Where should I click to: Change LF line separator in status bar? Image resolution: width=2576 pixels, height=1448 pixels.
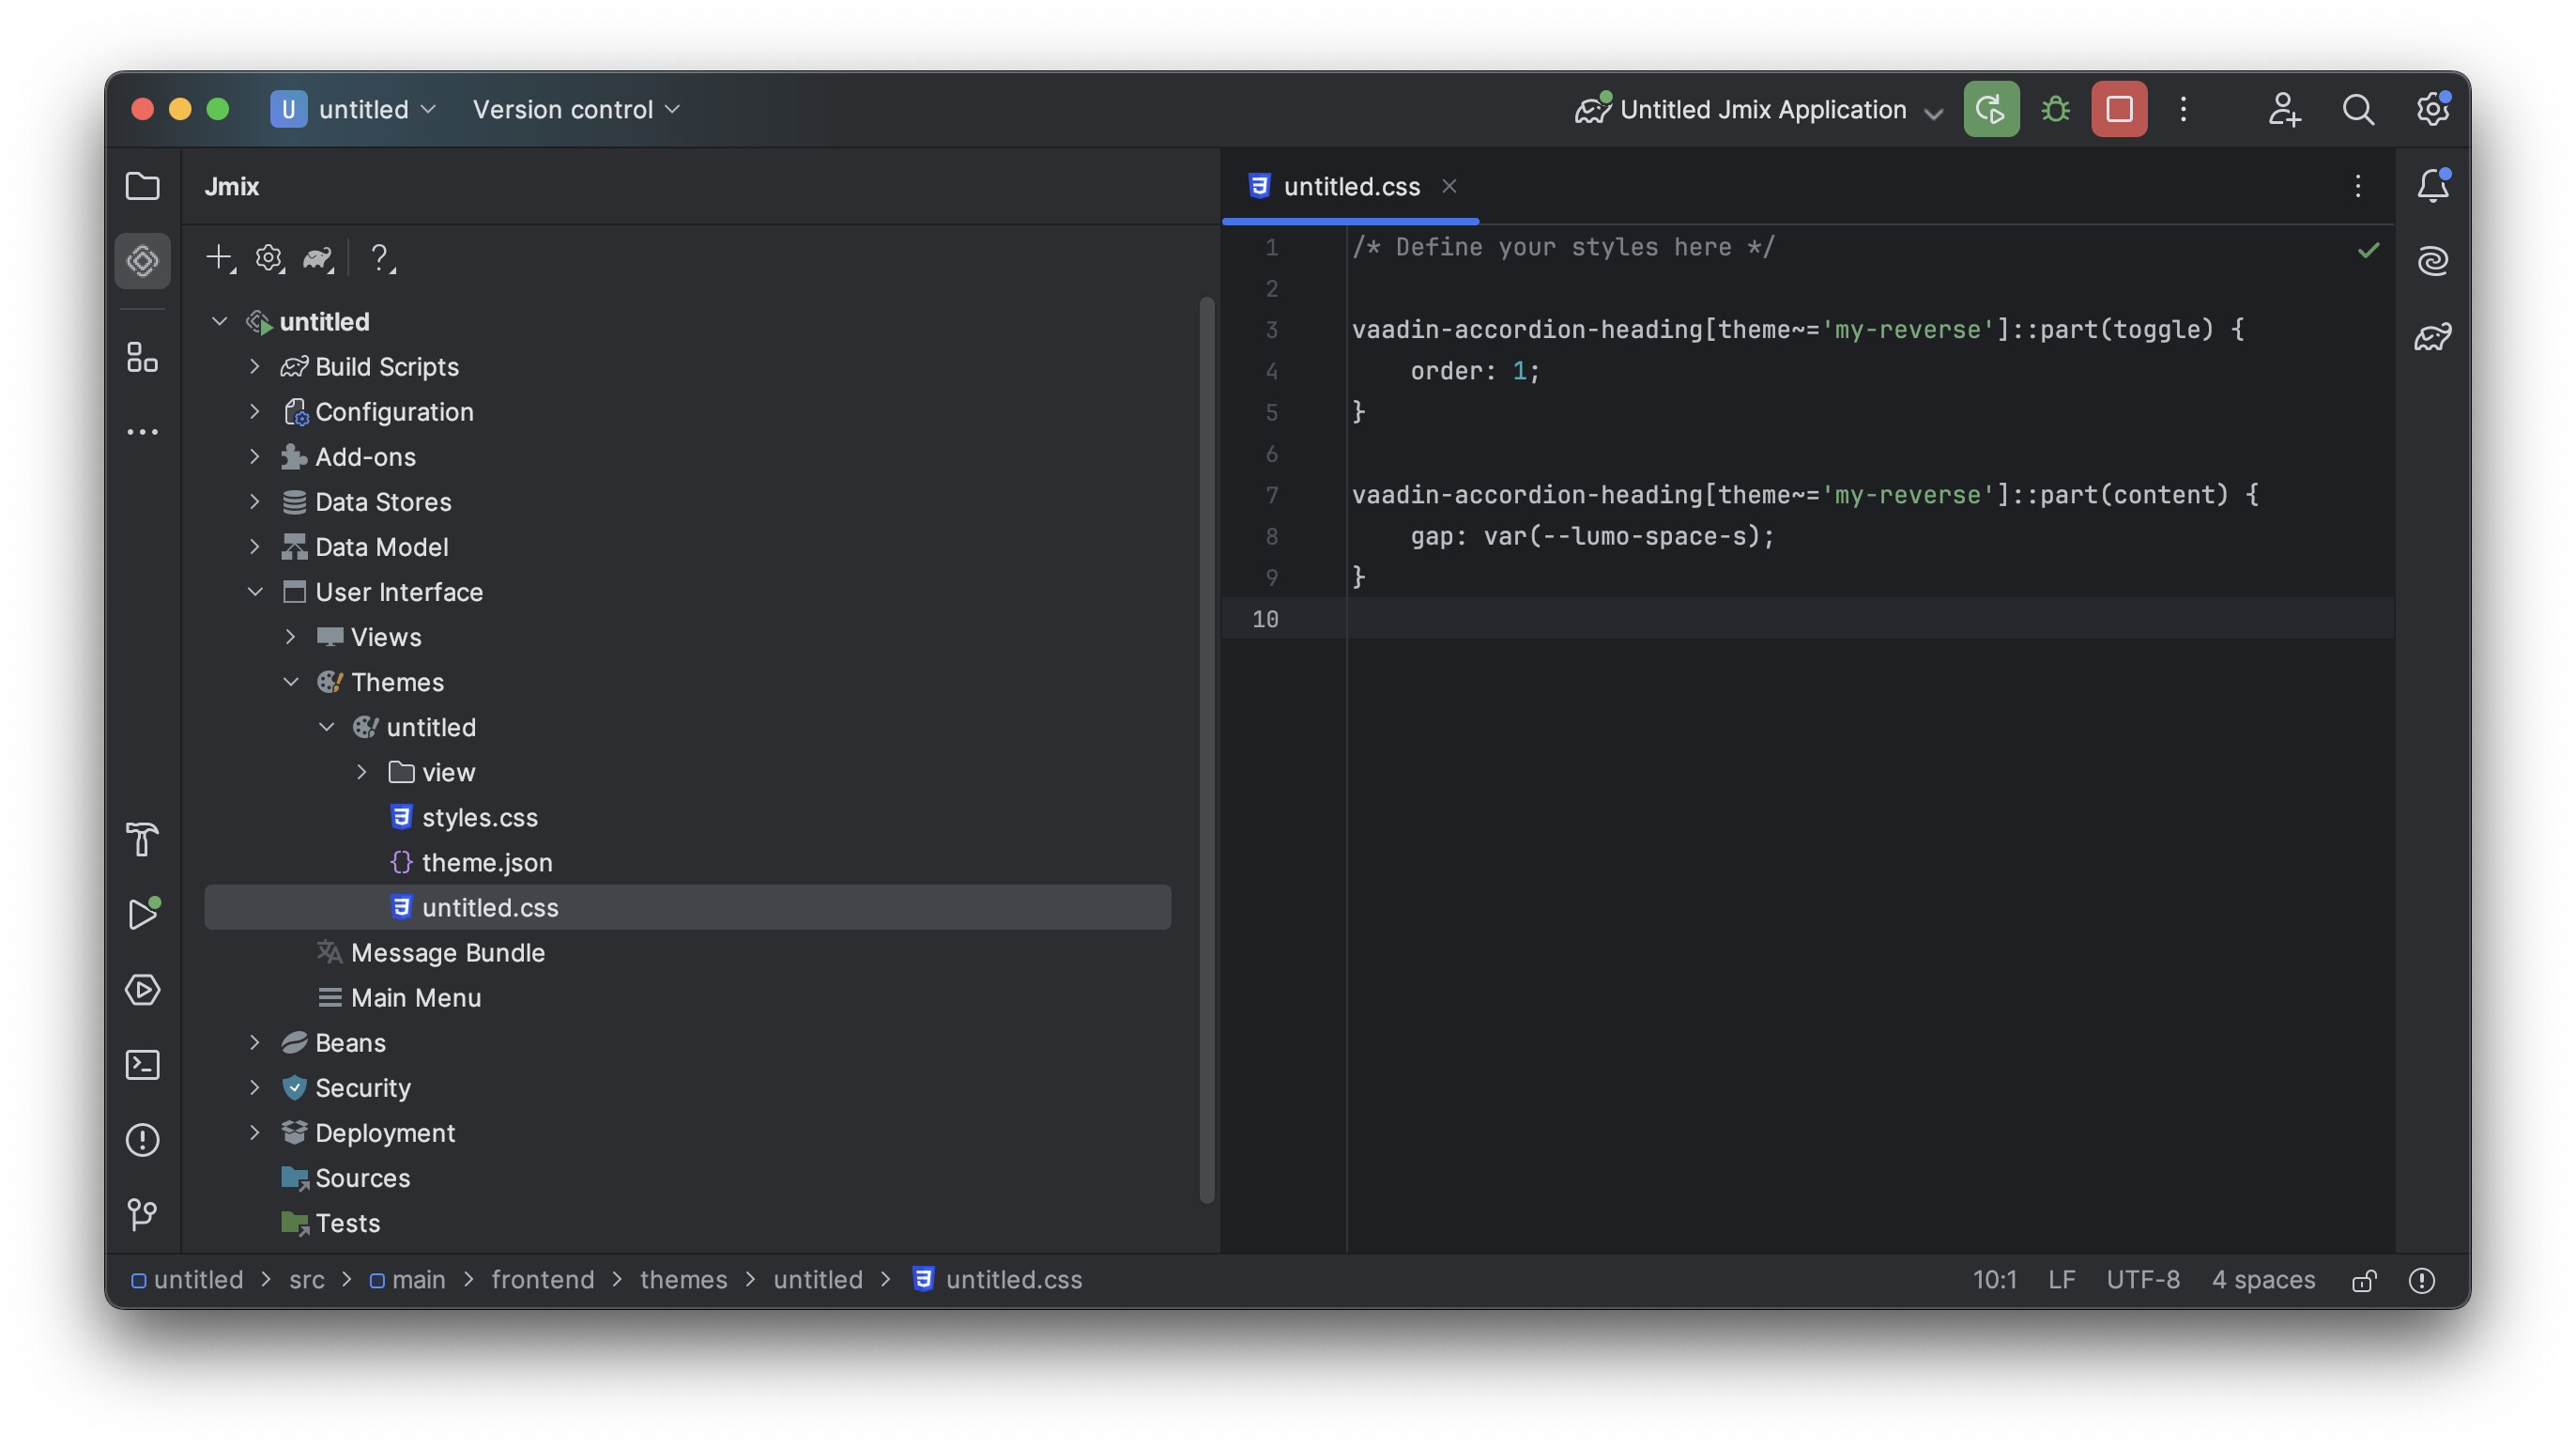2061,1280
